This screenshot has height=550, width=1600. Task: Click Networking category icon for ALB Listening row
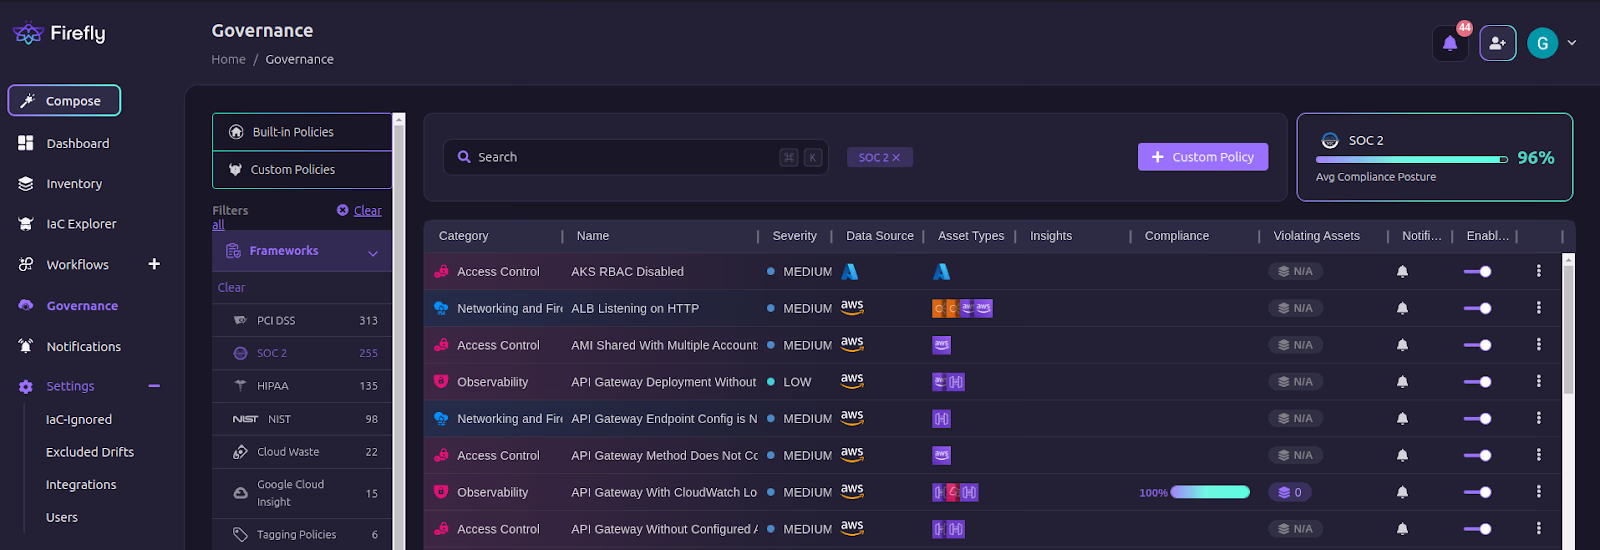441,308
